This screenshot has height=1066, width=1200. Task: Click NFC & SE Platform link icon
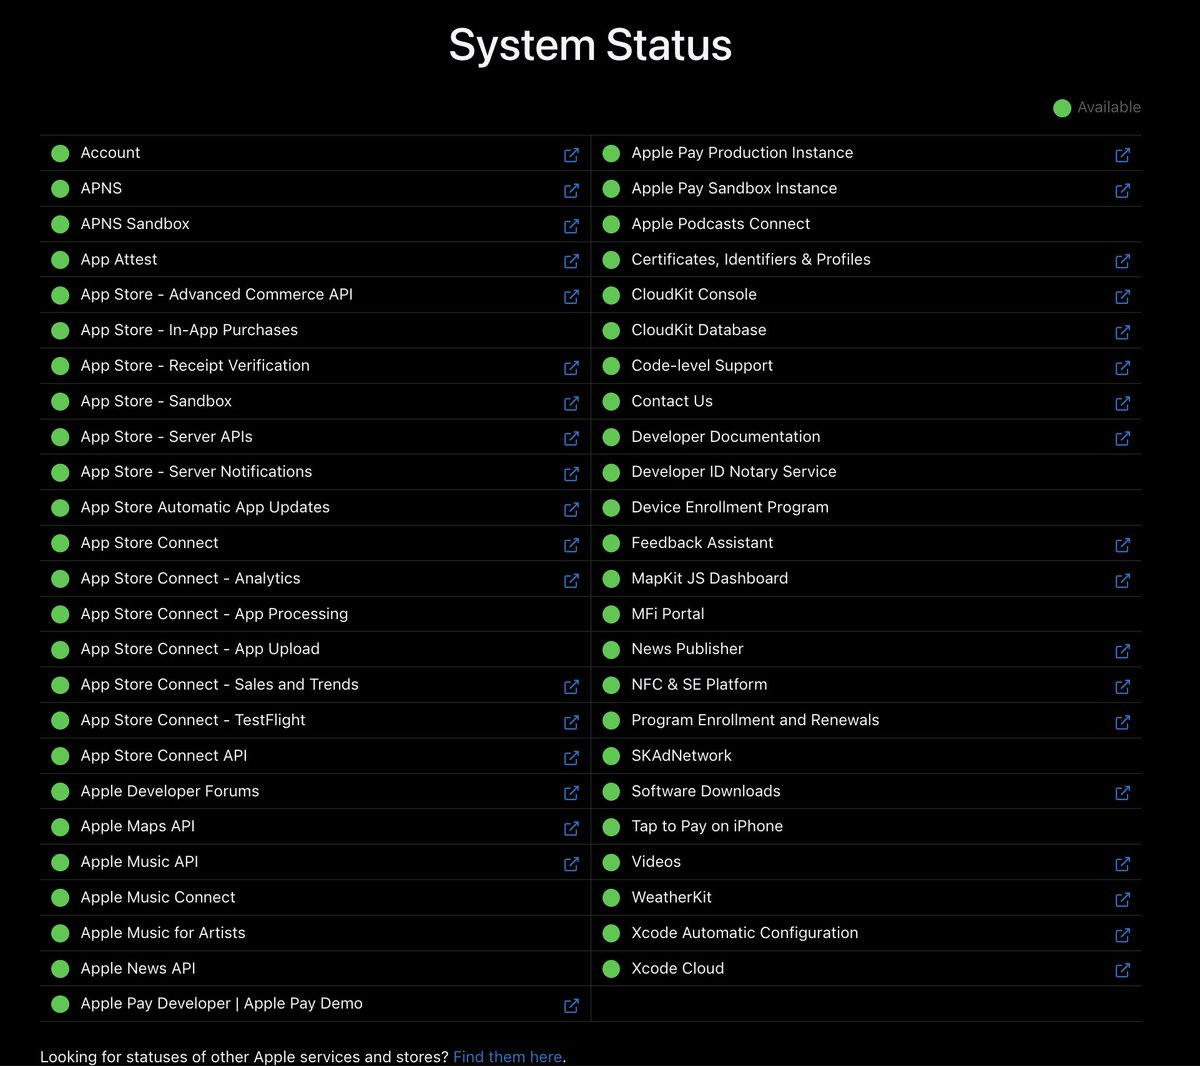pos(1123,686)
